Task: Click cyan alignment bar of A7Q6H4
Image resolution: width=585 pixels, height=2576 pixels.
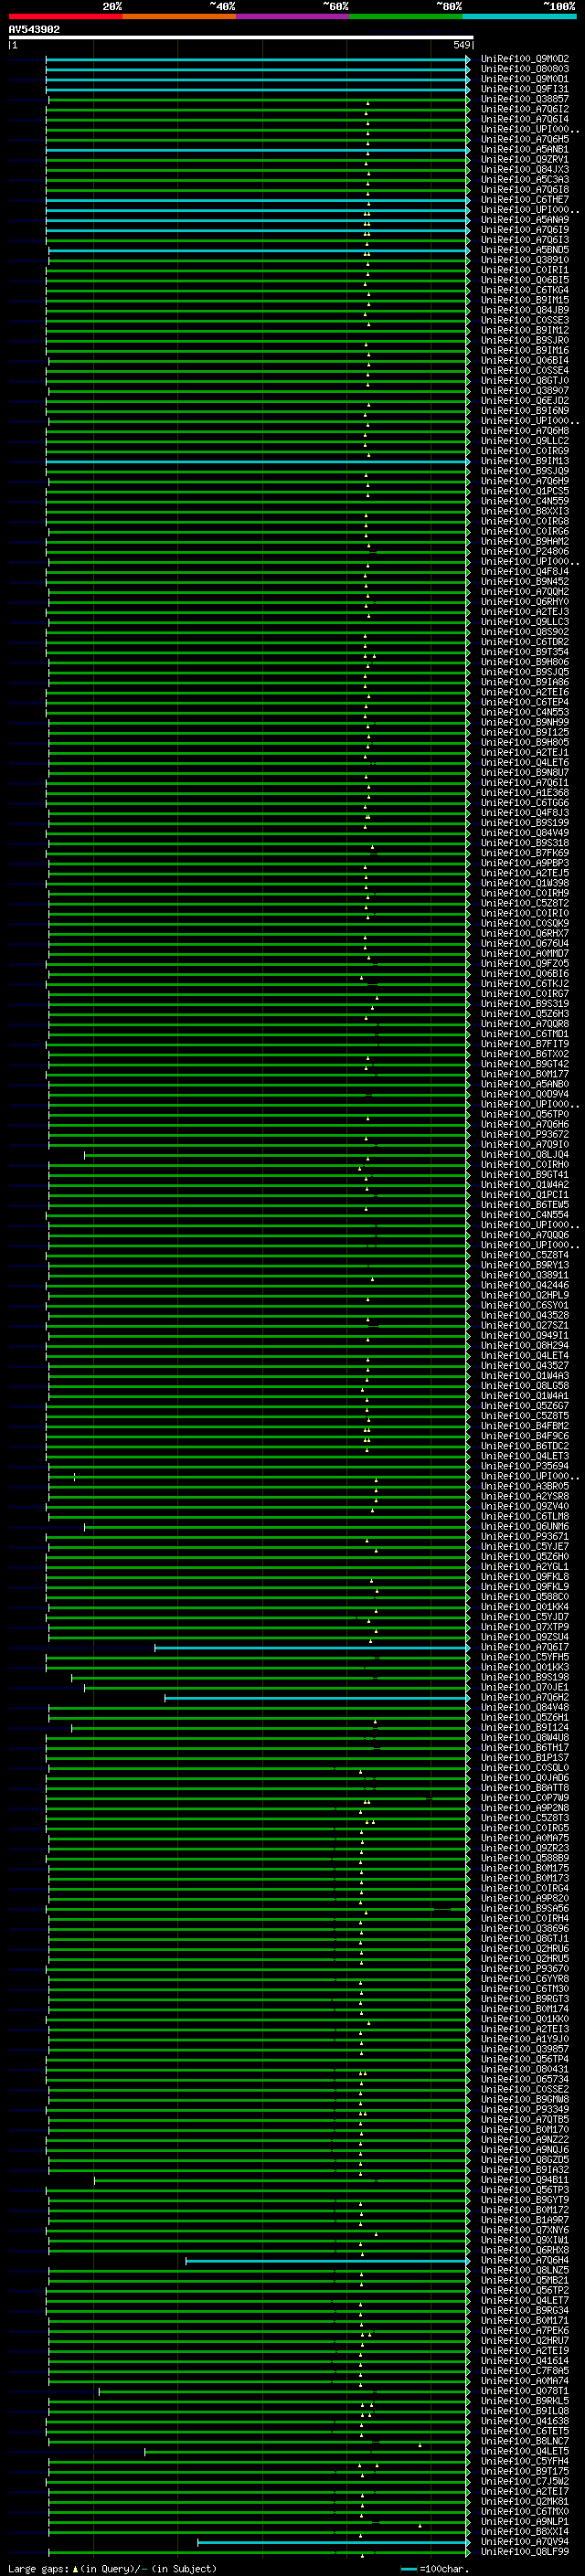Action: tap(327, 2260)
